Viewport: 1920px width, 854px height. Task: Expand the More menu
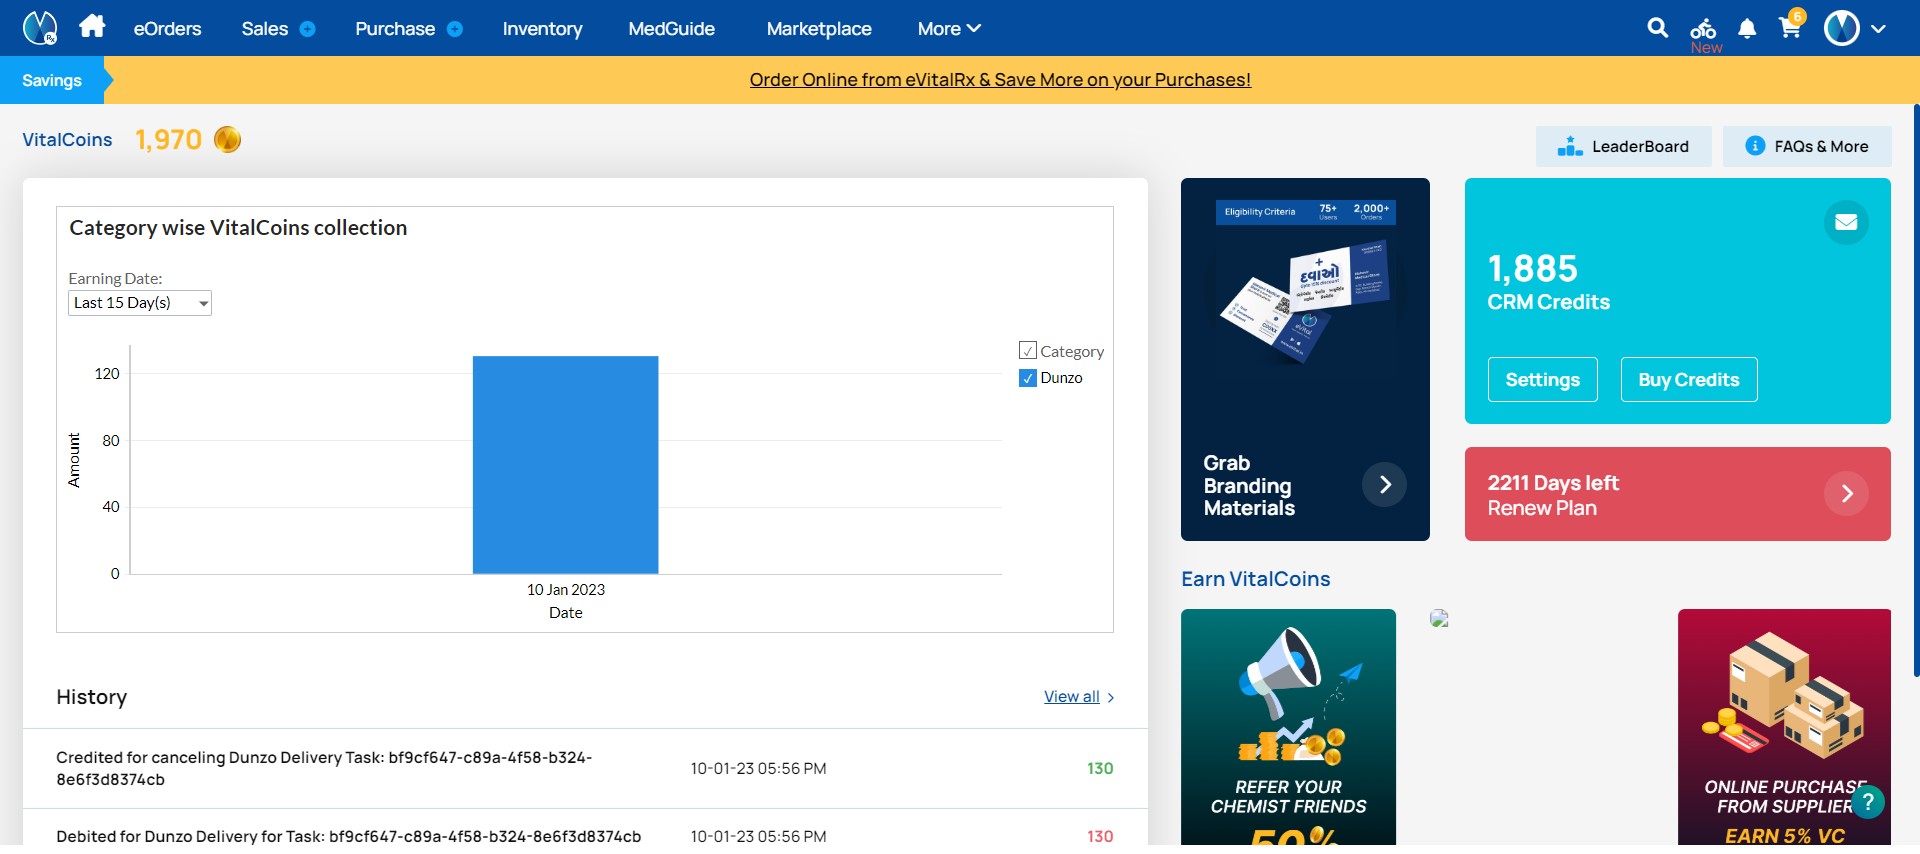tap(949, 29)
